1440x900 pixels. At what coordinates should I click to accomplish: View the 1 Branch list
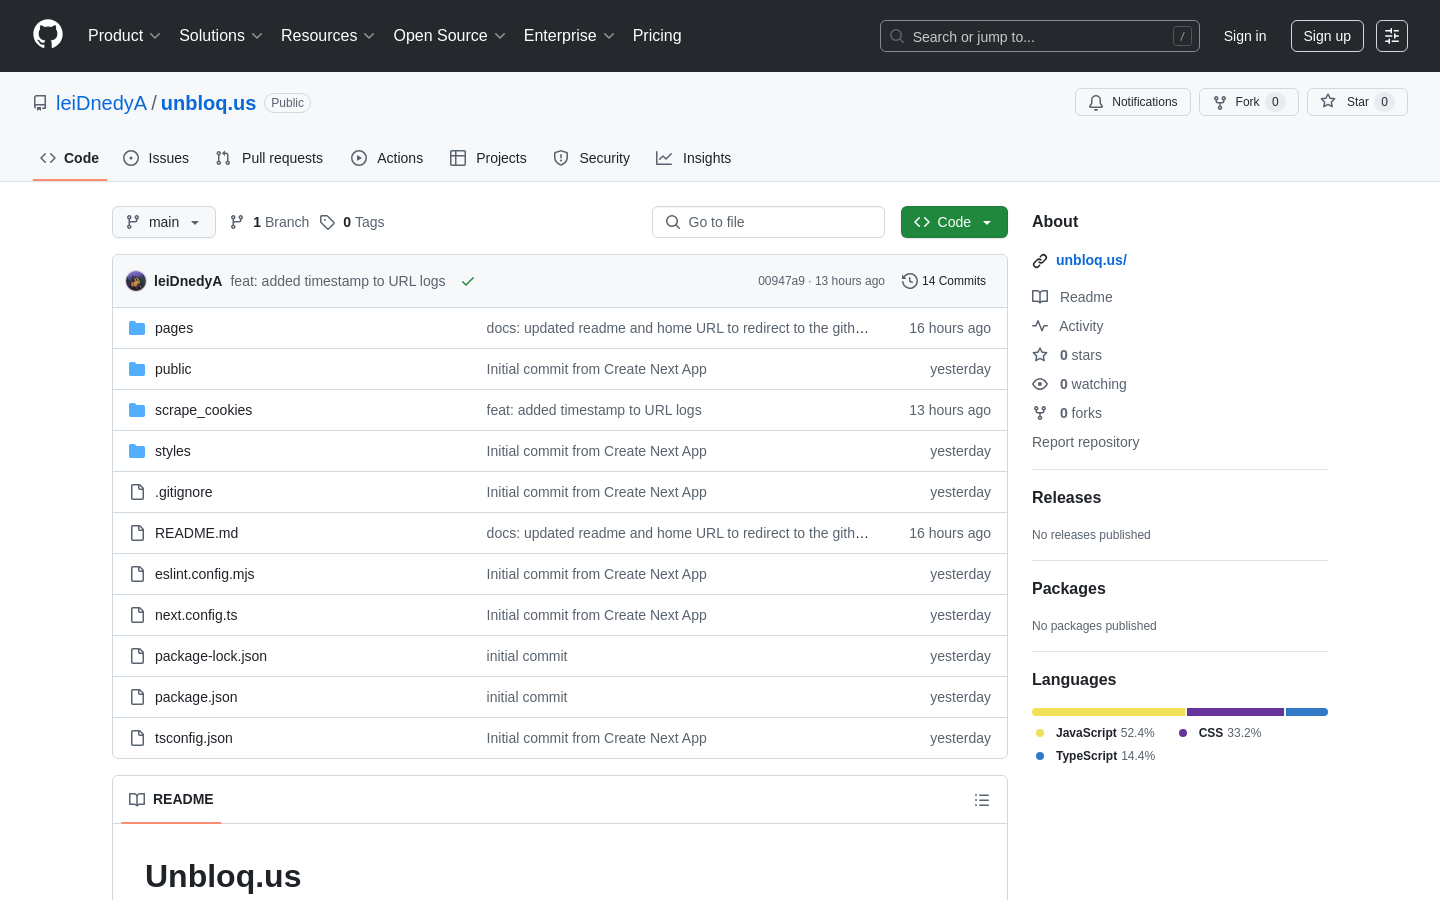[270, 222]
